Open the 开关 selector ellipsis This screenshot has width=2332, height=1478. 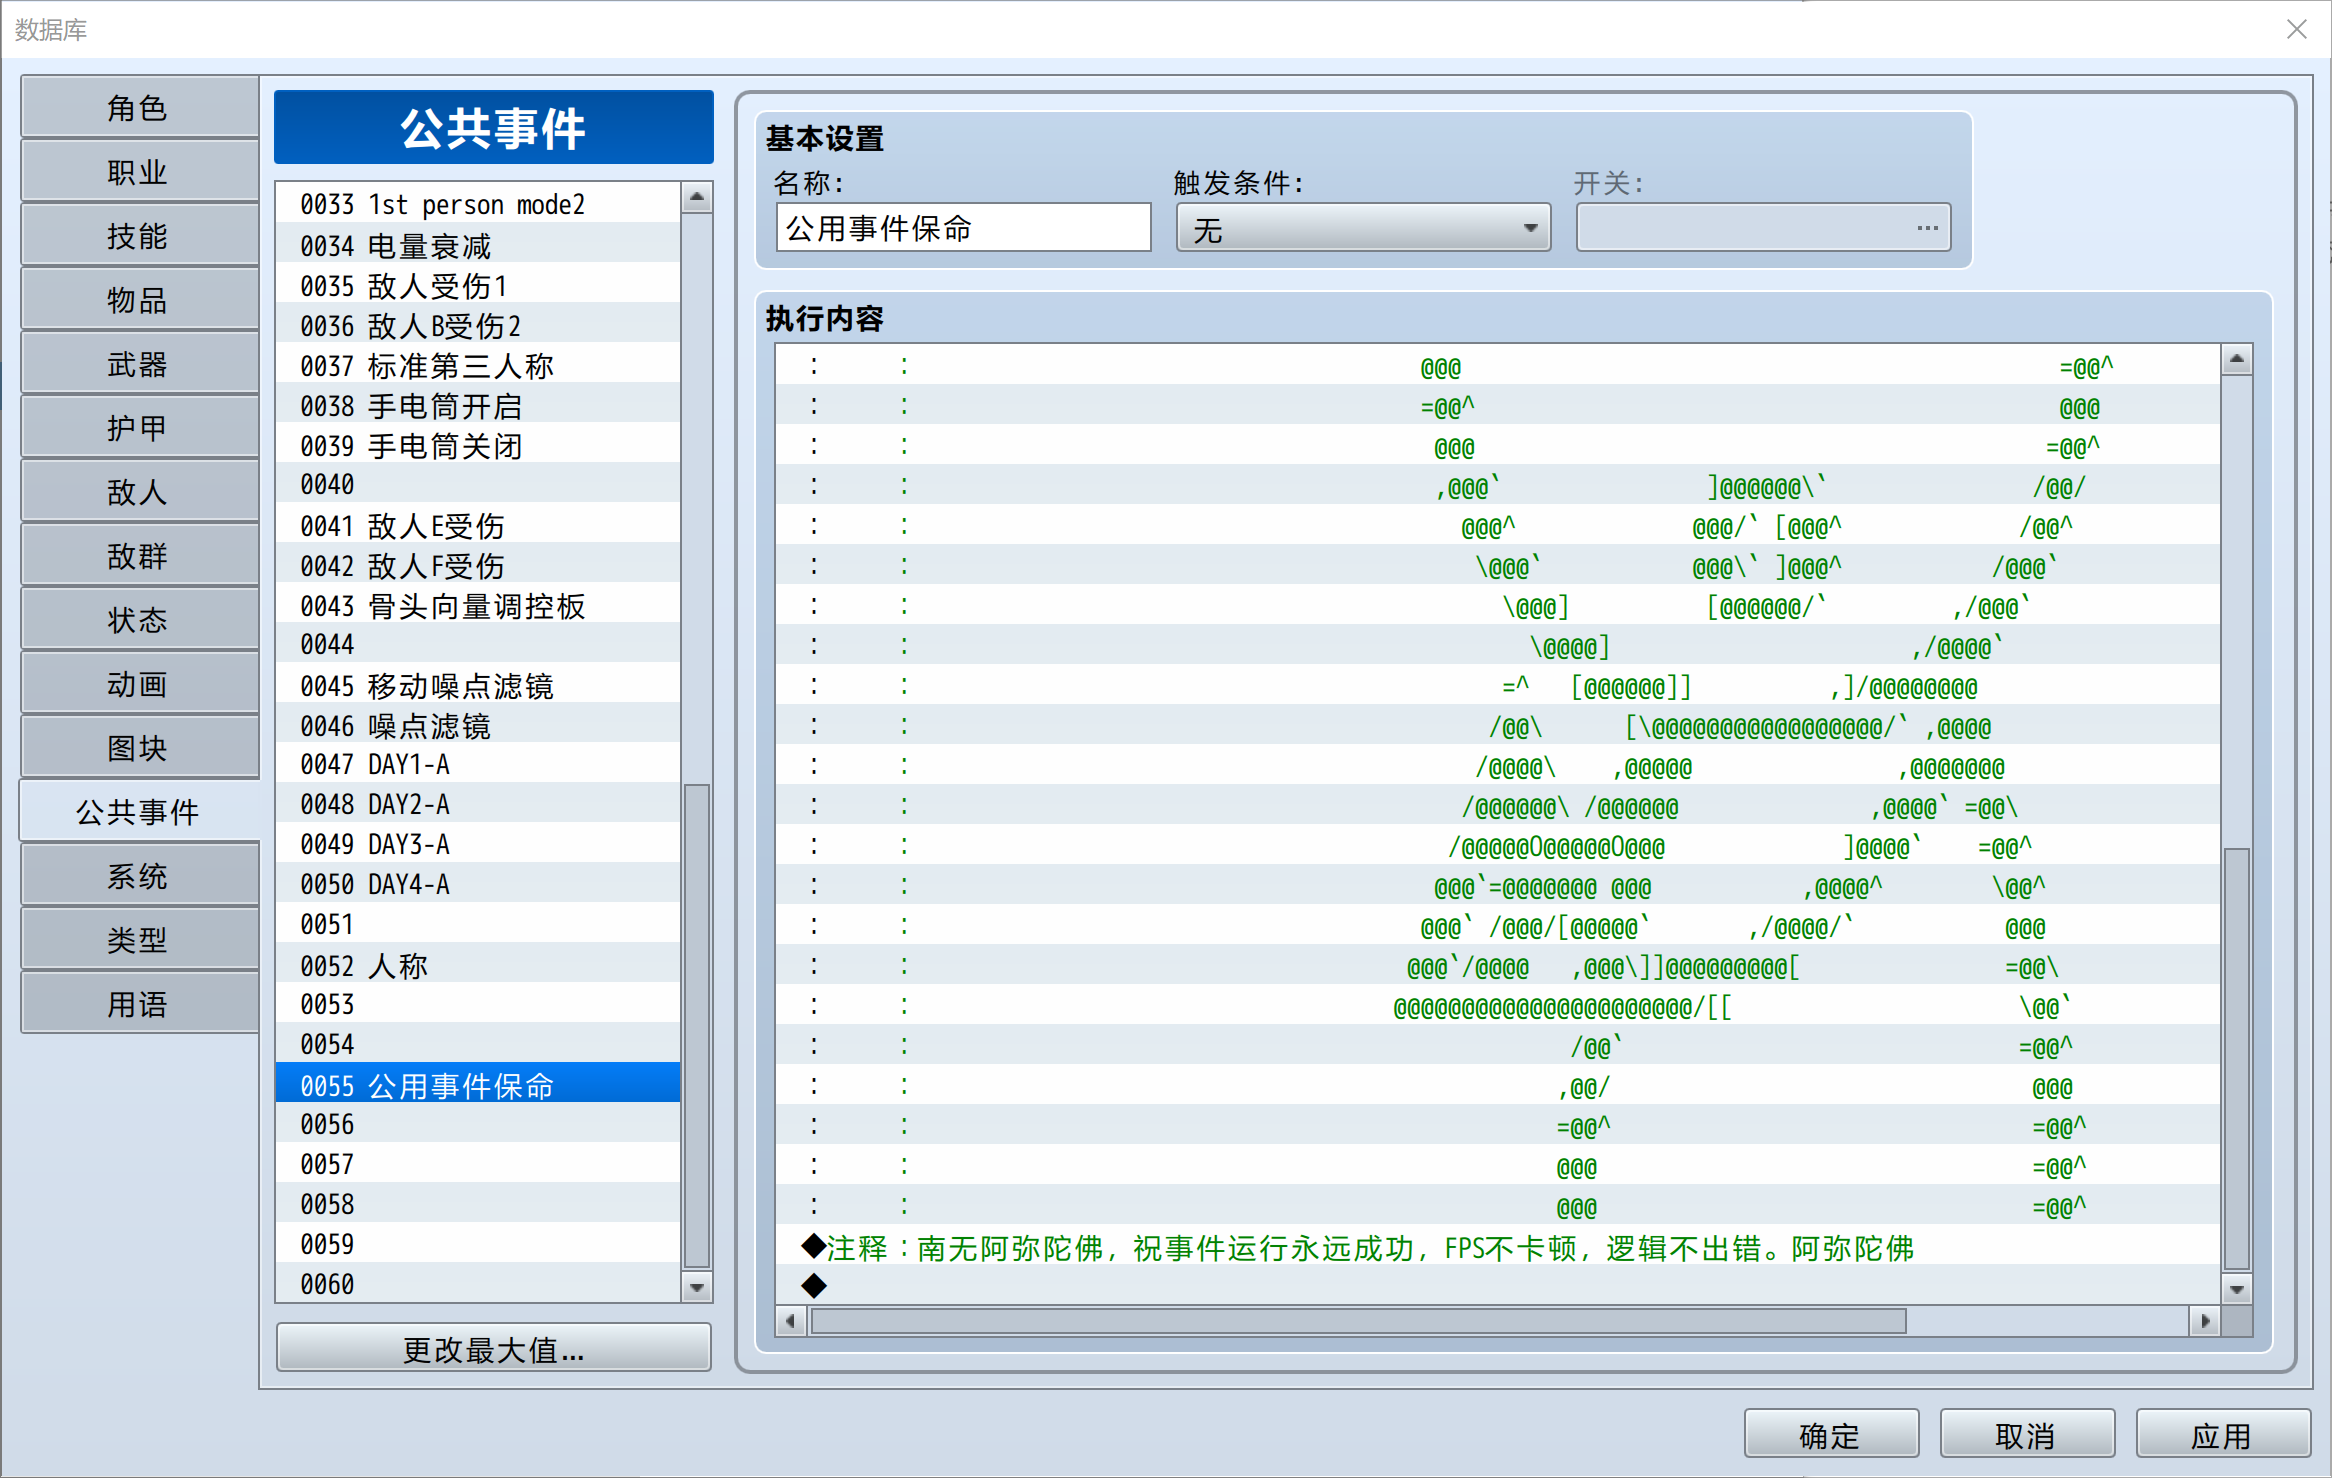(1927, 228)
